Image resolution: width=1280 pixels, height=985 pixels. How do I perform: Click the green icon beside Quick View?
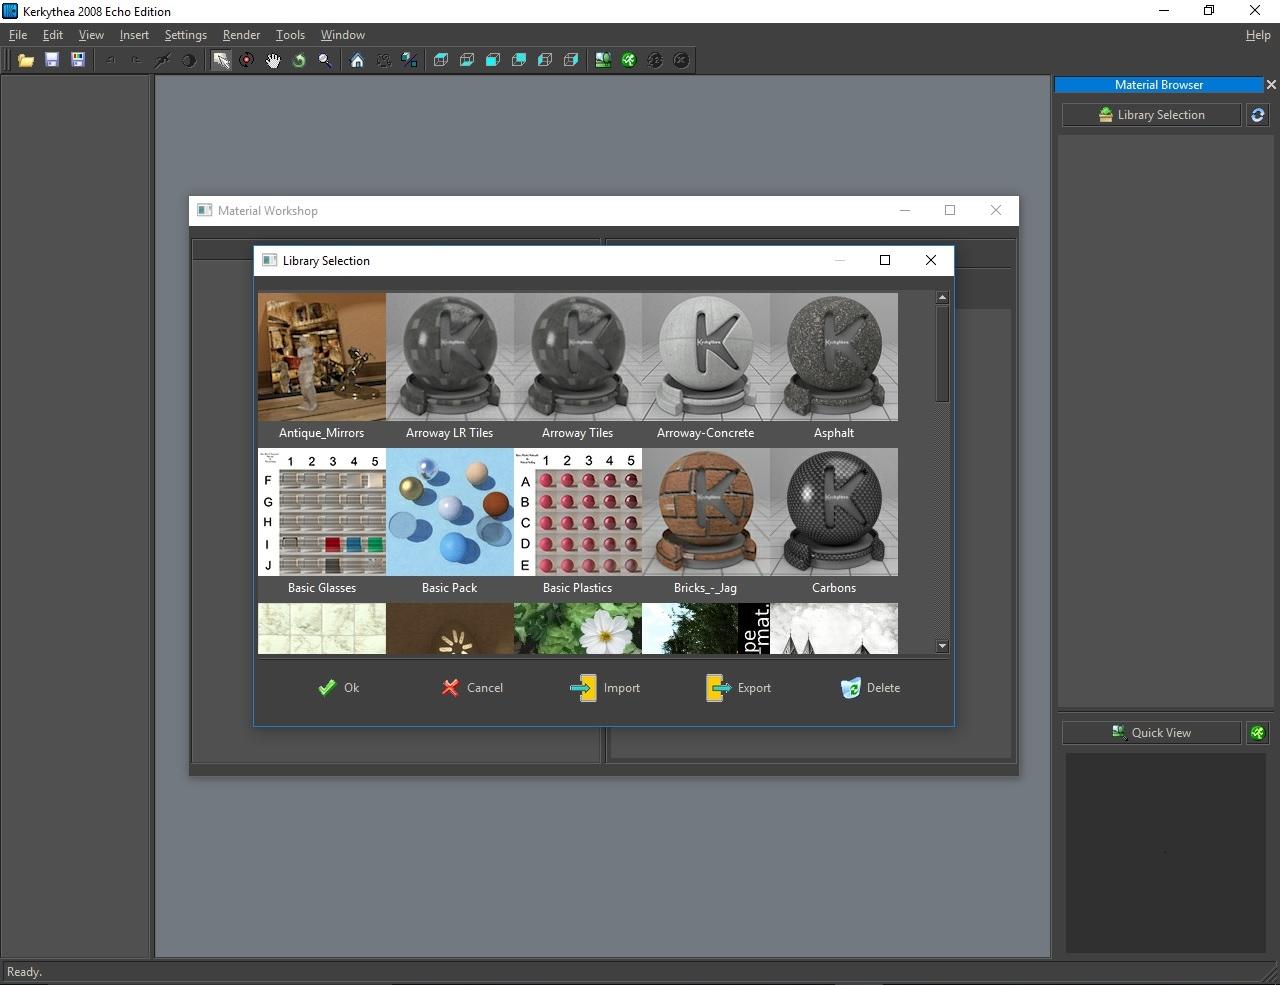pos(1258,733)
